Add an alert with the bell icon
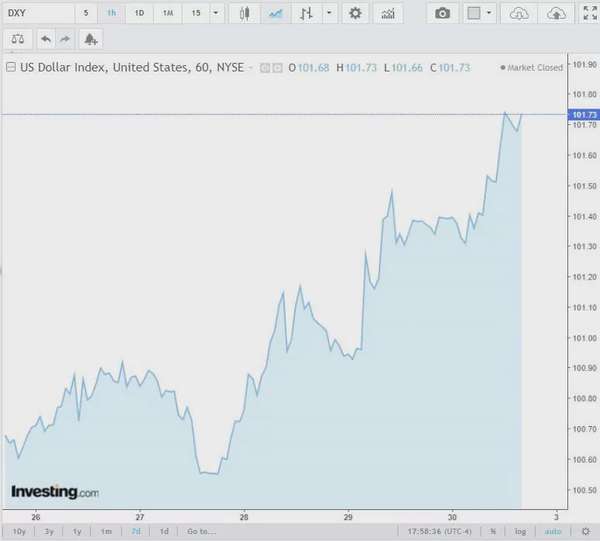Viewport: 600px width, 541px height. tap(91, 39)
